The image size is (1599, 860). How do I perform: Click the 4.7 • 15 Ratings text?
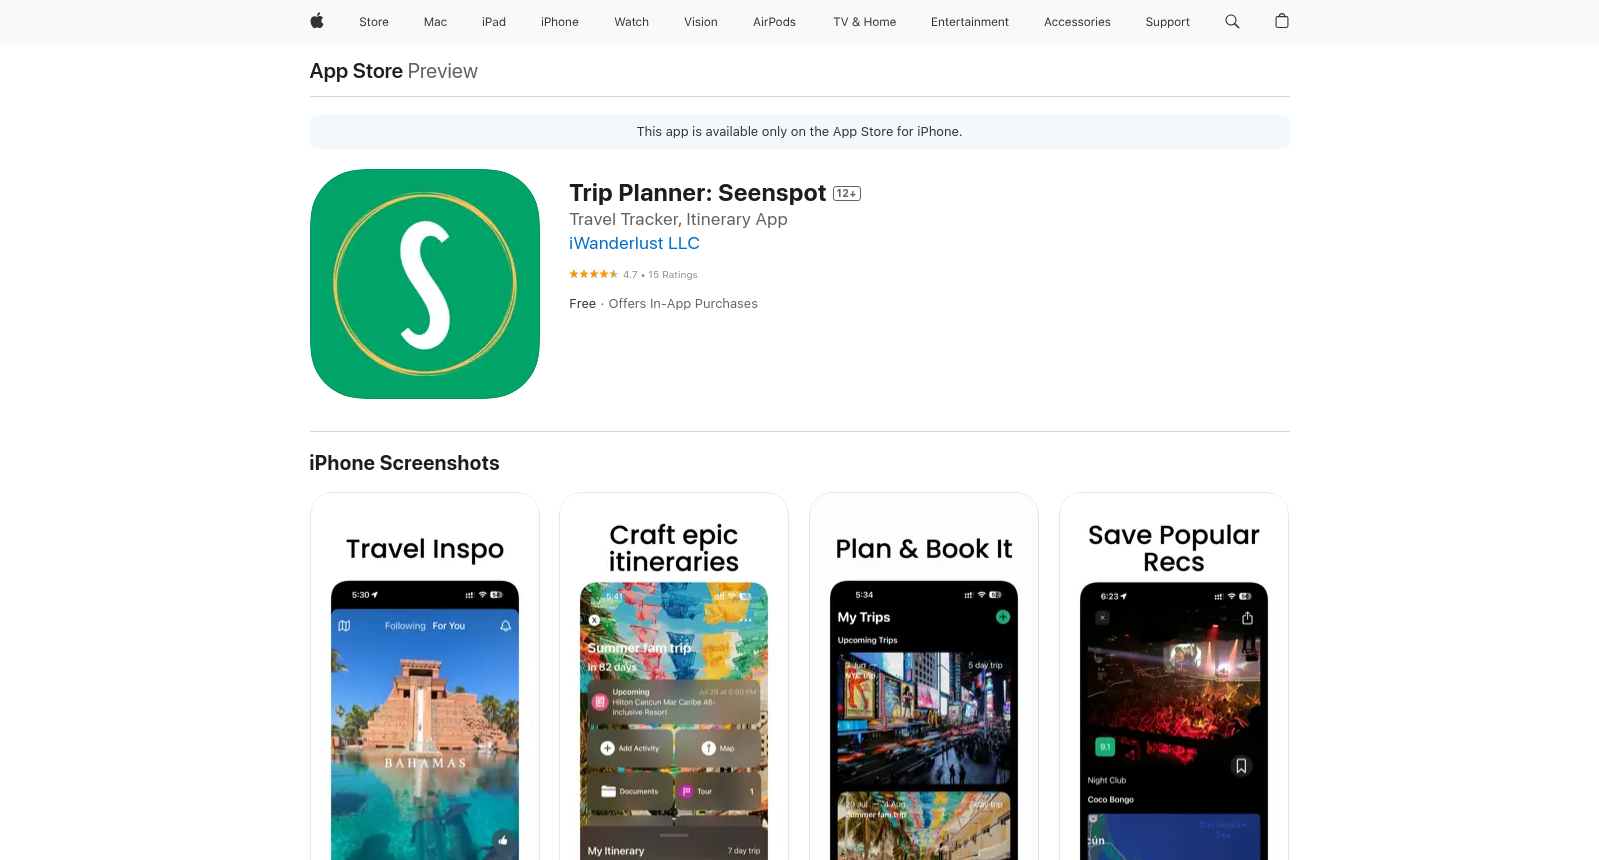(x=660, y=275)
